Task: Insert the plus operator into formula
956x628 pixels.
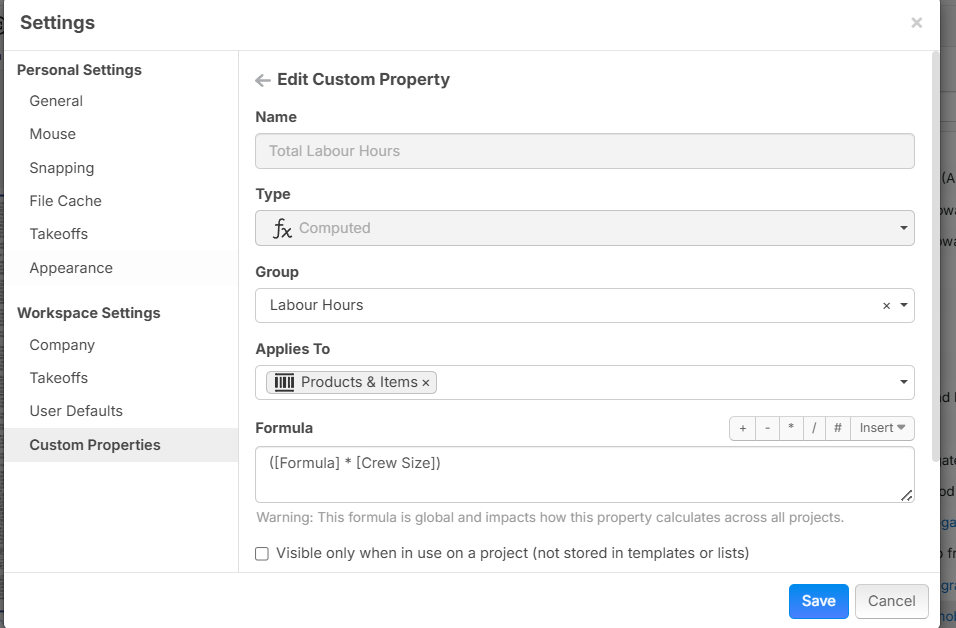Action: coord(742,428)
